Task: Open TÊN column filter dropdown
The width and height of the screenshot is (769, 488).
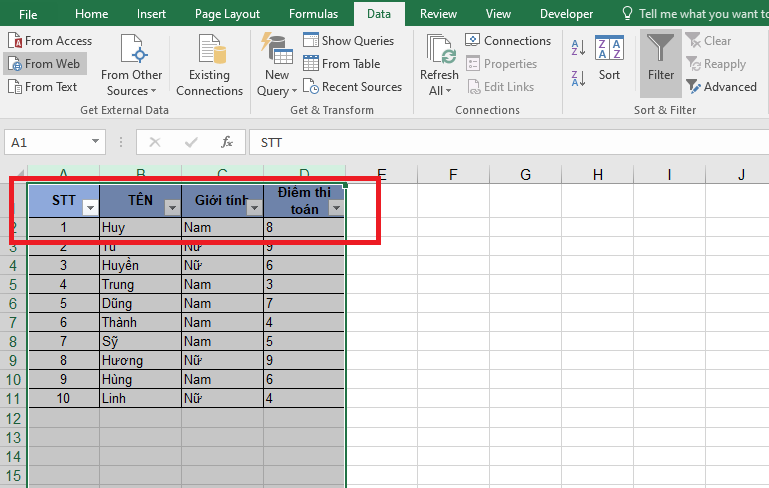Action: [x=172, y=208]
